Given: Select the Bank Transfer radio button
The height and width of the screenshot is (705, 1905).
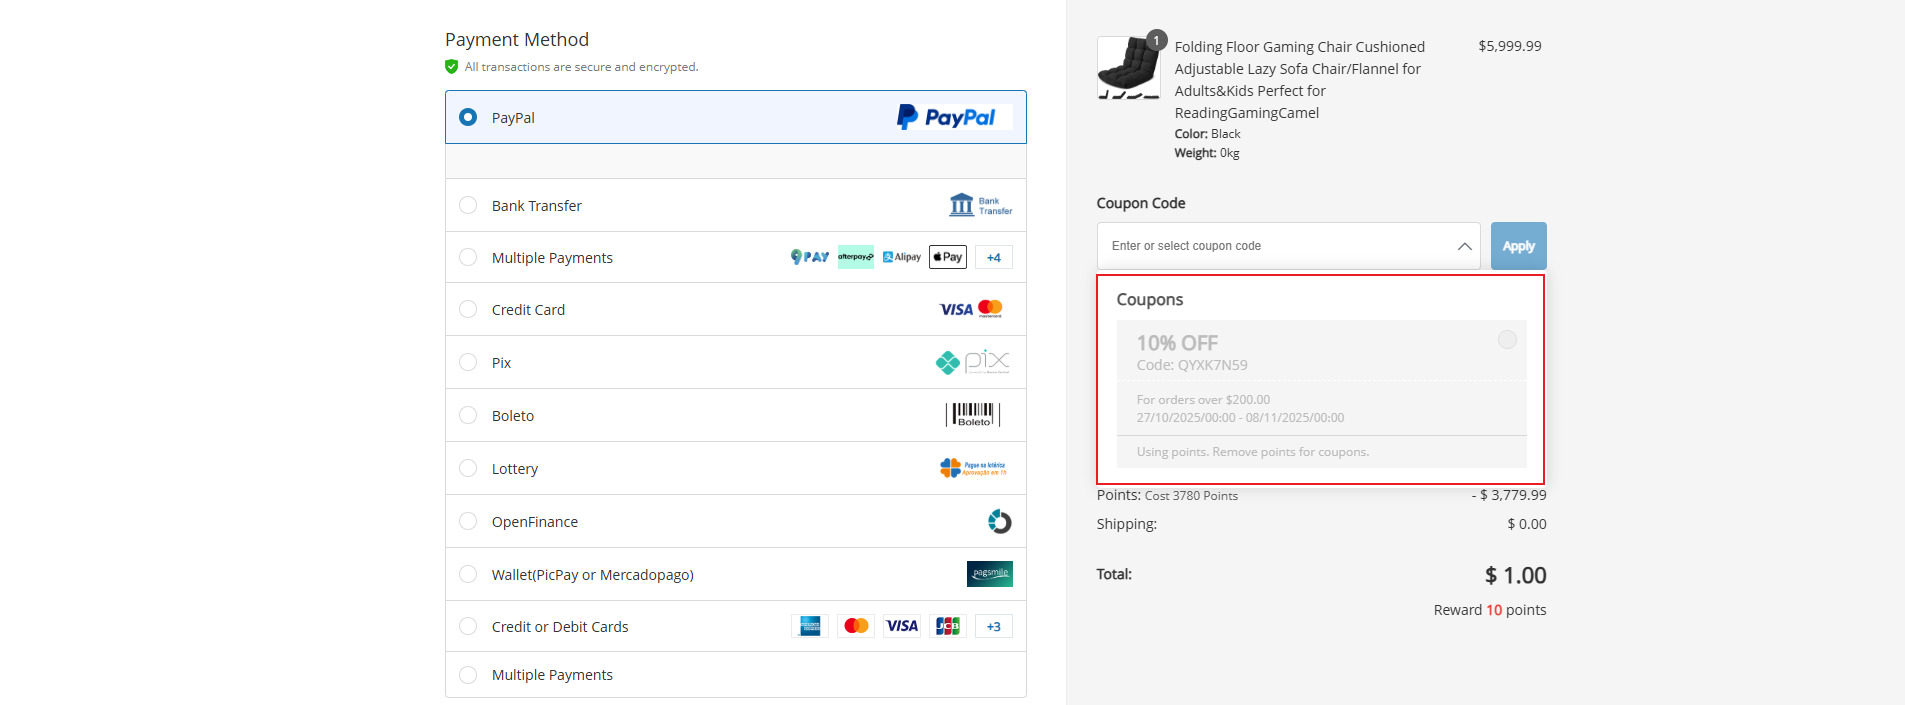Looking at the screenshot, I should tap(468, 205).
